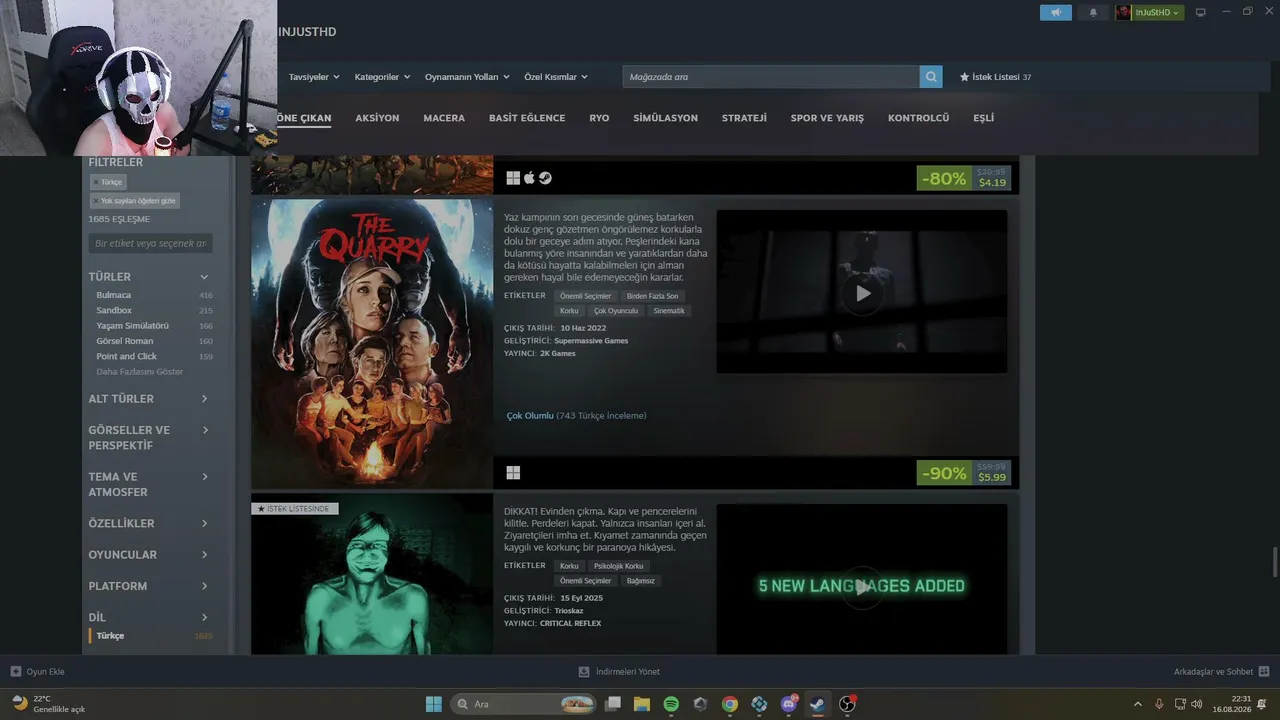Filter by Point and Click genre

click(126, 356)
